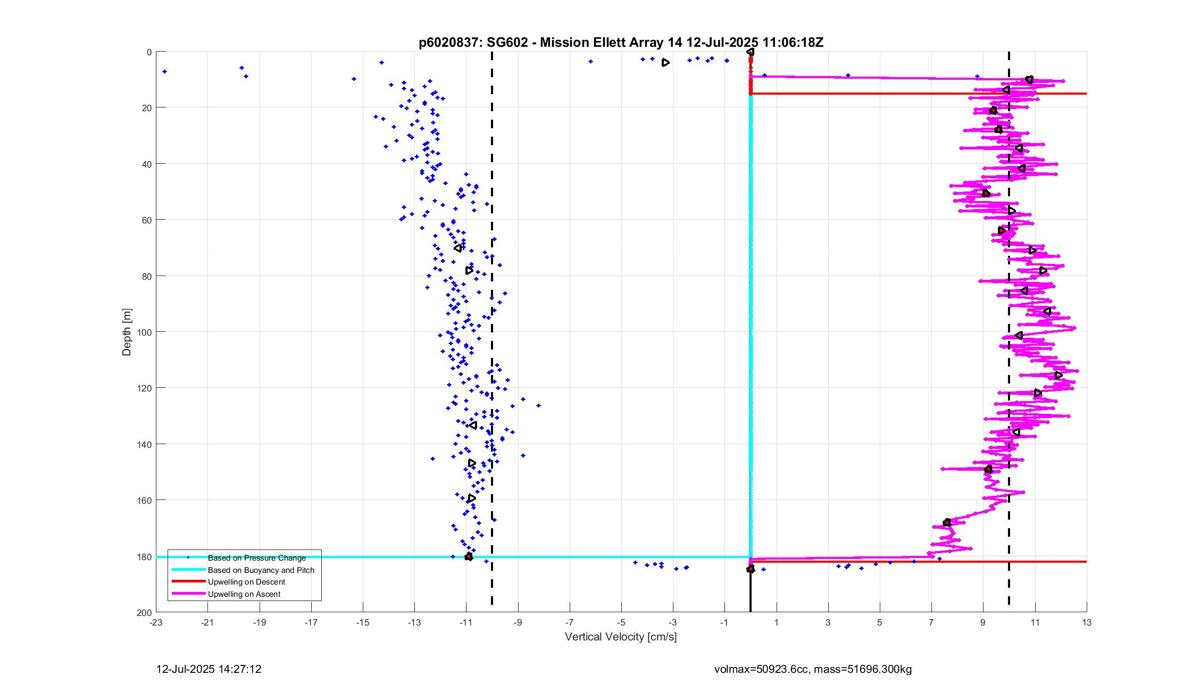Click depth-axis tick label '100'
Image resolution: width=1200 pixels, height=688 pixels.
[x=144, y=332]
